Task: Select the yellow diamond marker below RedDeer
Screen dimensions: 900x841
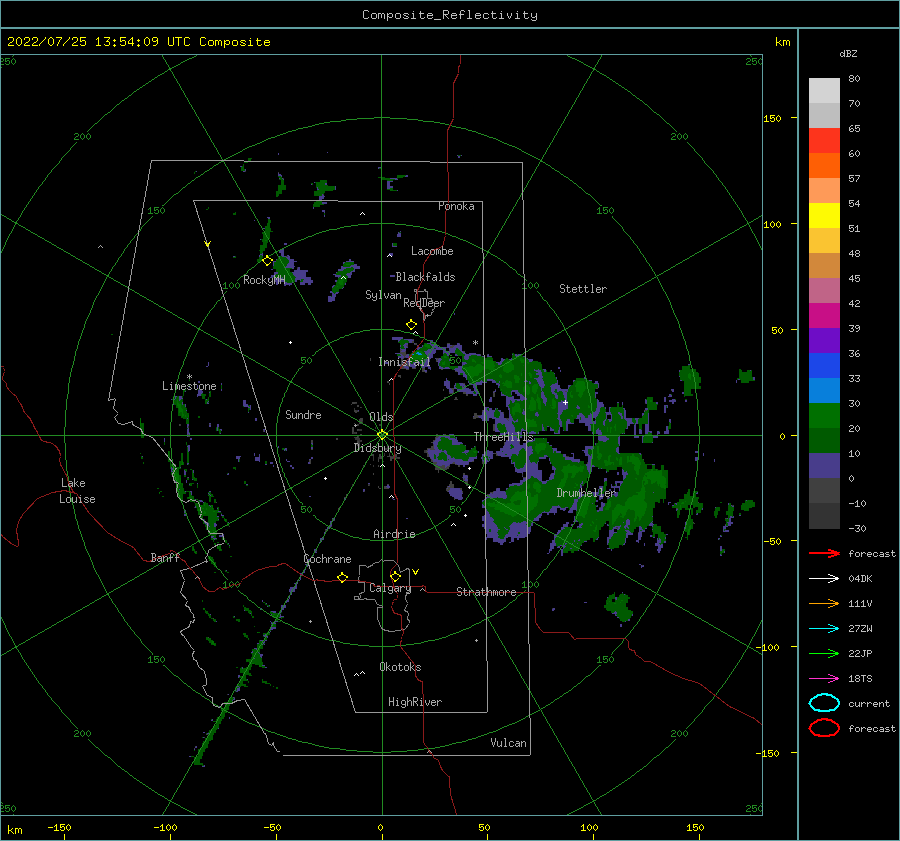Action: coord(411,325)
